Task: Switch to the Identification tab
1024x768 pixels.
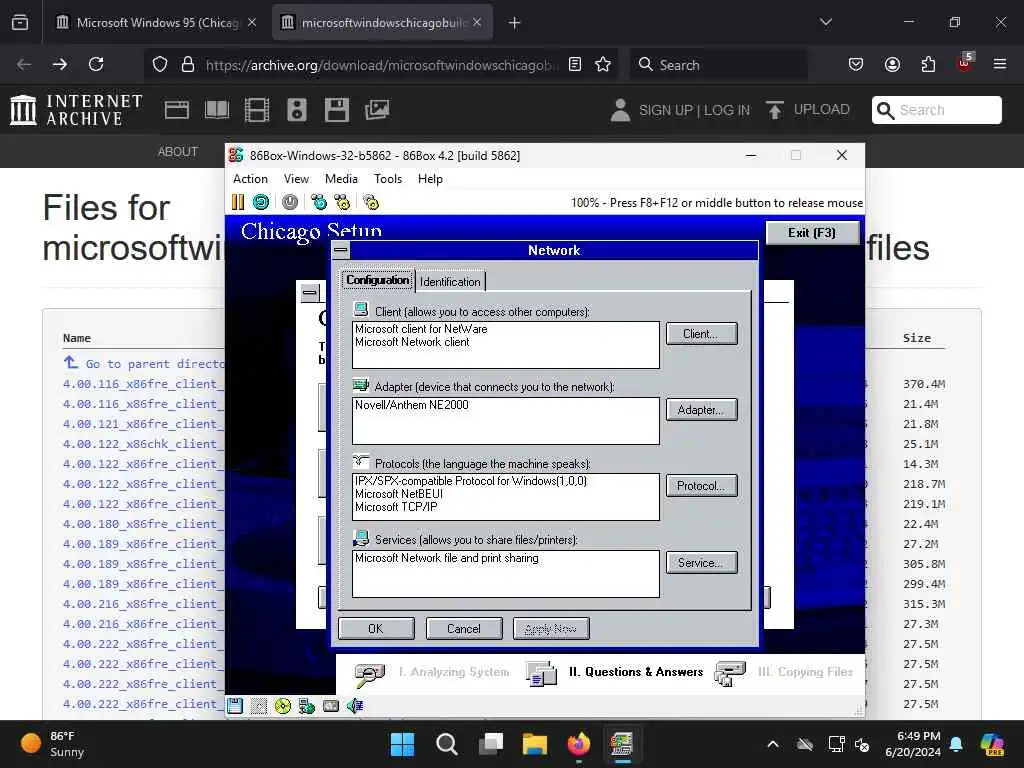Action: click(x=450, y=282)
